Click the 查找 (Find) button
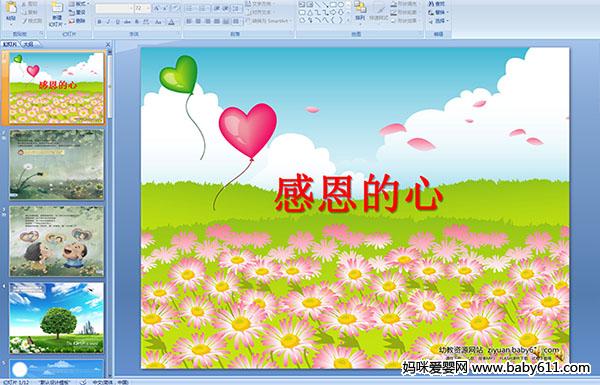Viewport: 600px width, 385px height. (x=437, y=4)
